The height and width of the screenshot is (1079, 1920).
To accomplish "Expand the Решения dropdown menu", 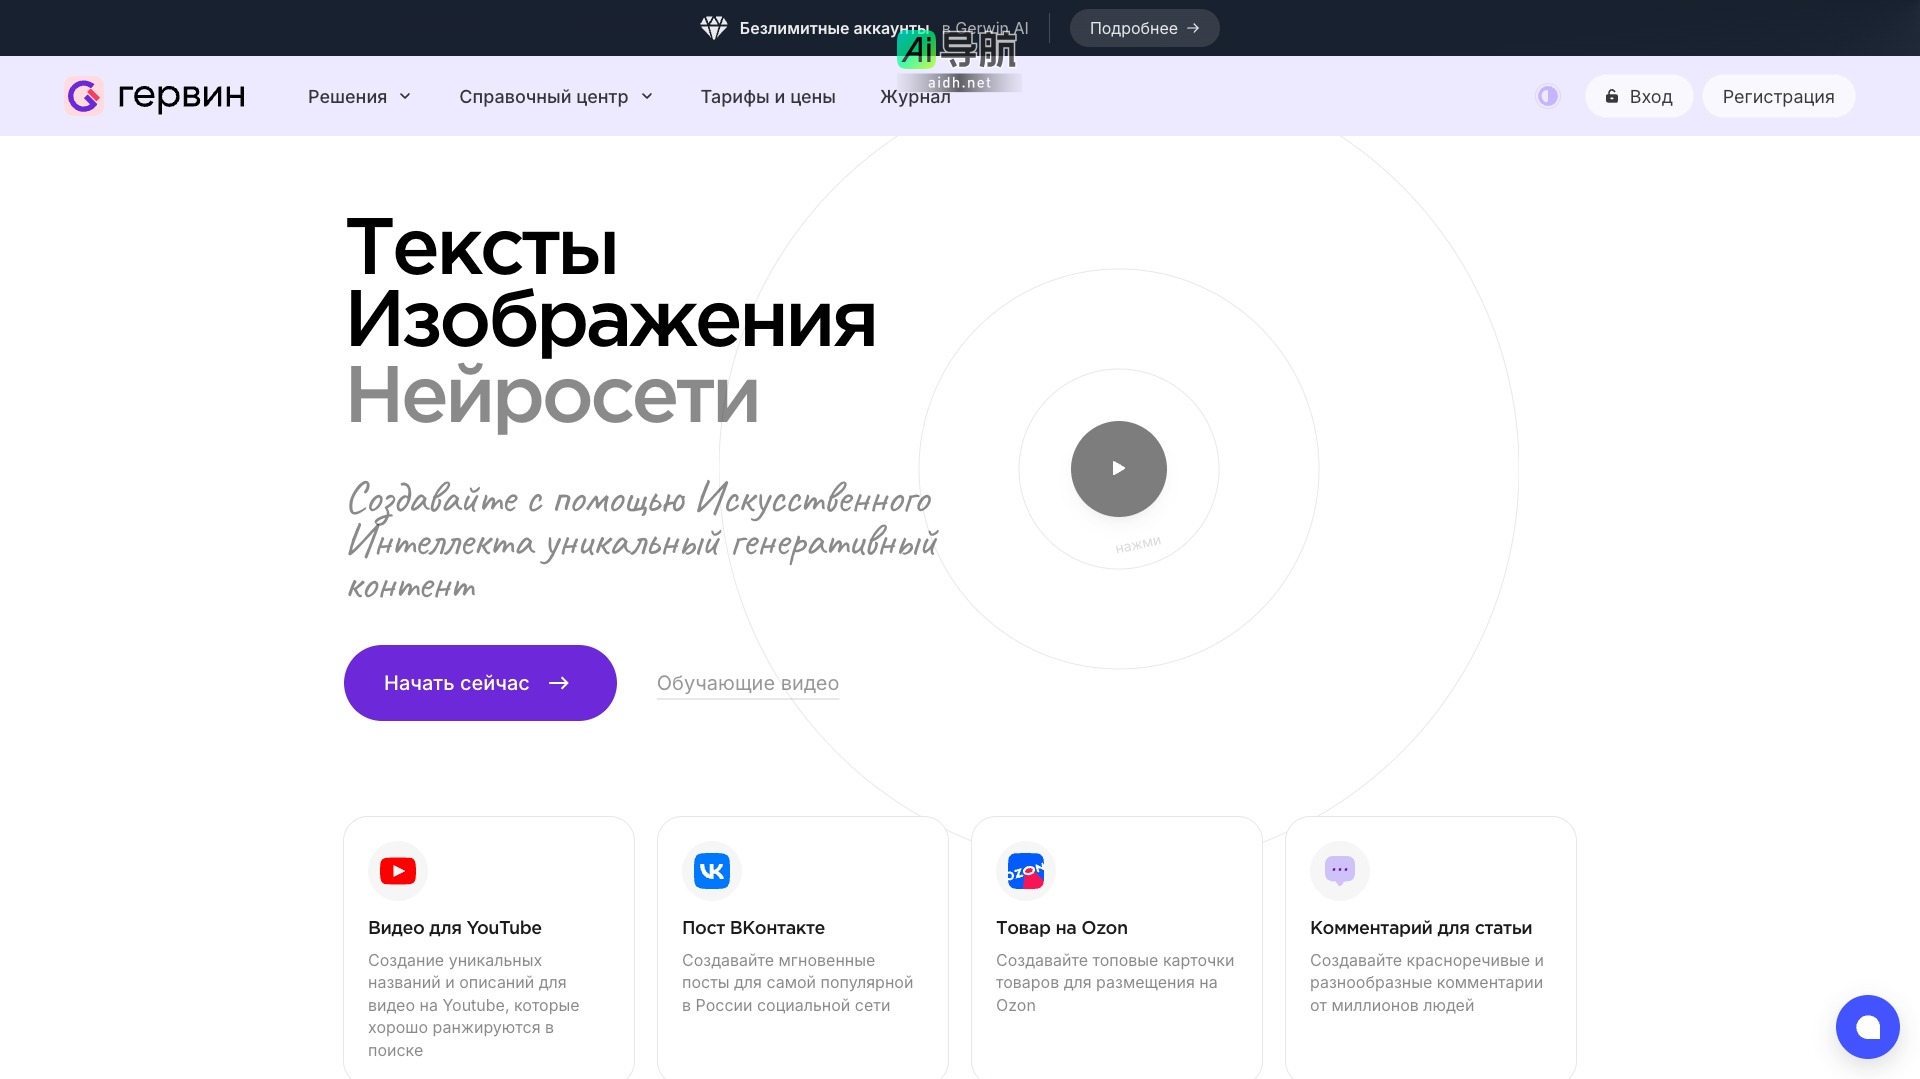I will (x=359, y=97).
